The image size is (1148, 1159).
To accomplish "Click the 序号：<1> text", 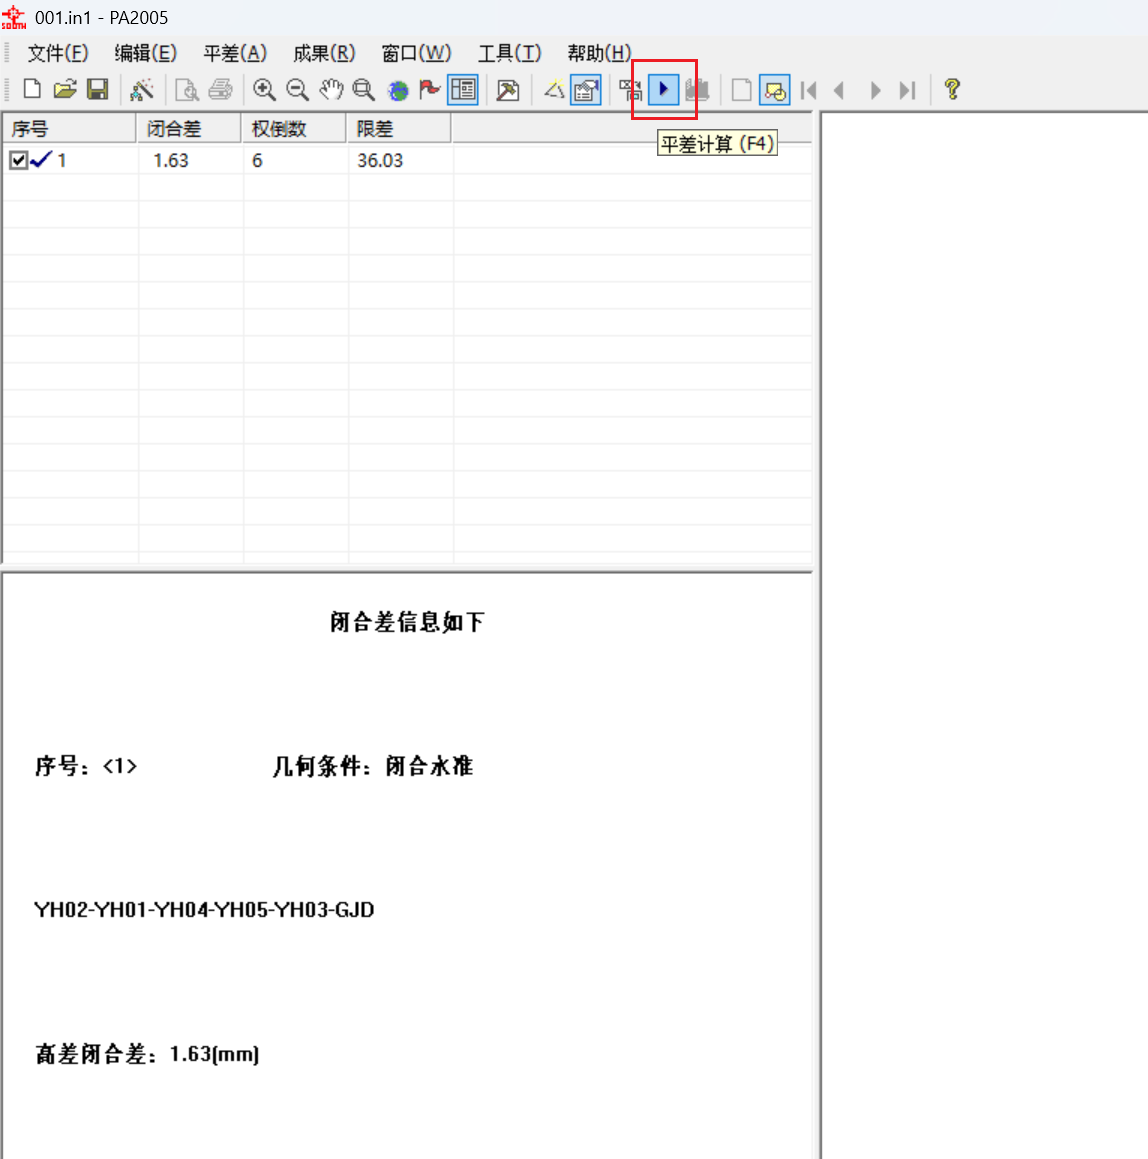I will (86, 766).
